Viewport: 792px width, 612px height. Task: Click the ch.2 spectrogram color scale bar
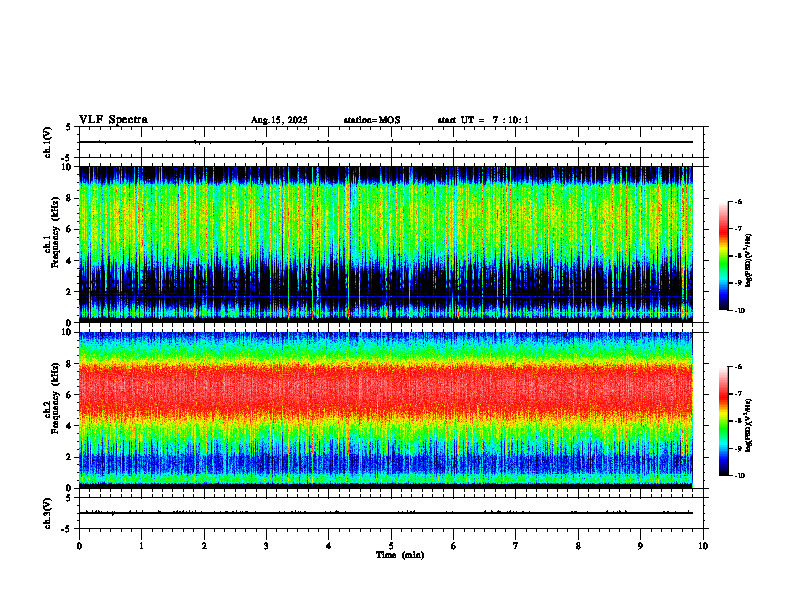click(723, 421)
